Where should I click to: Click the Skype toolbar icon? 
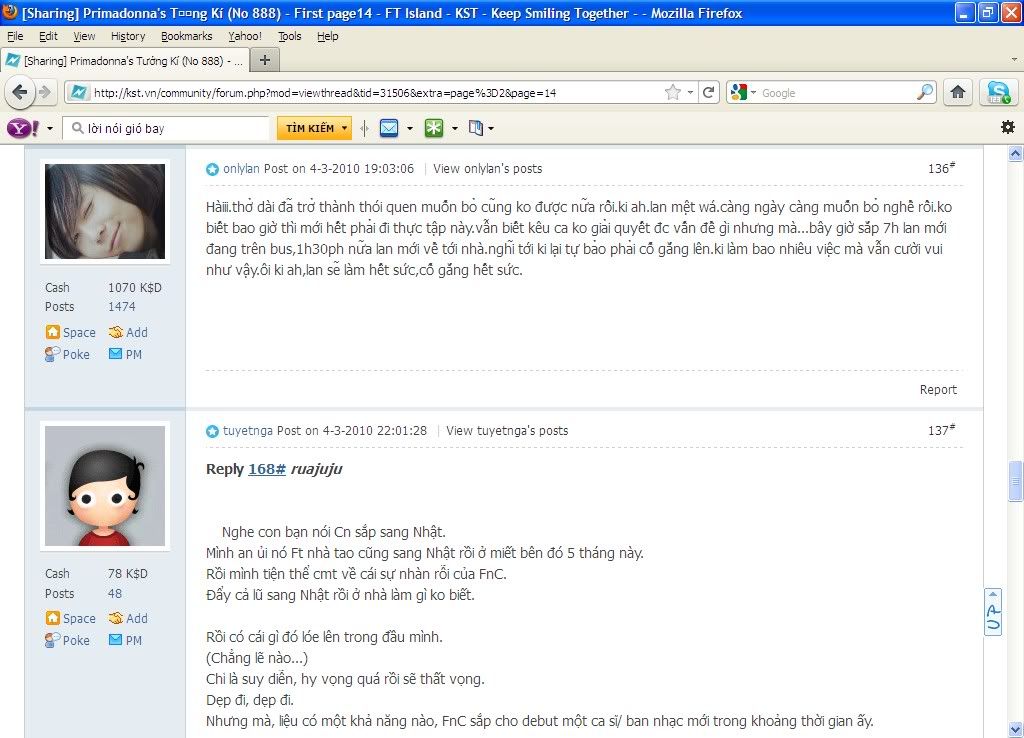[x=999, y=92]
